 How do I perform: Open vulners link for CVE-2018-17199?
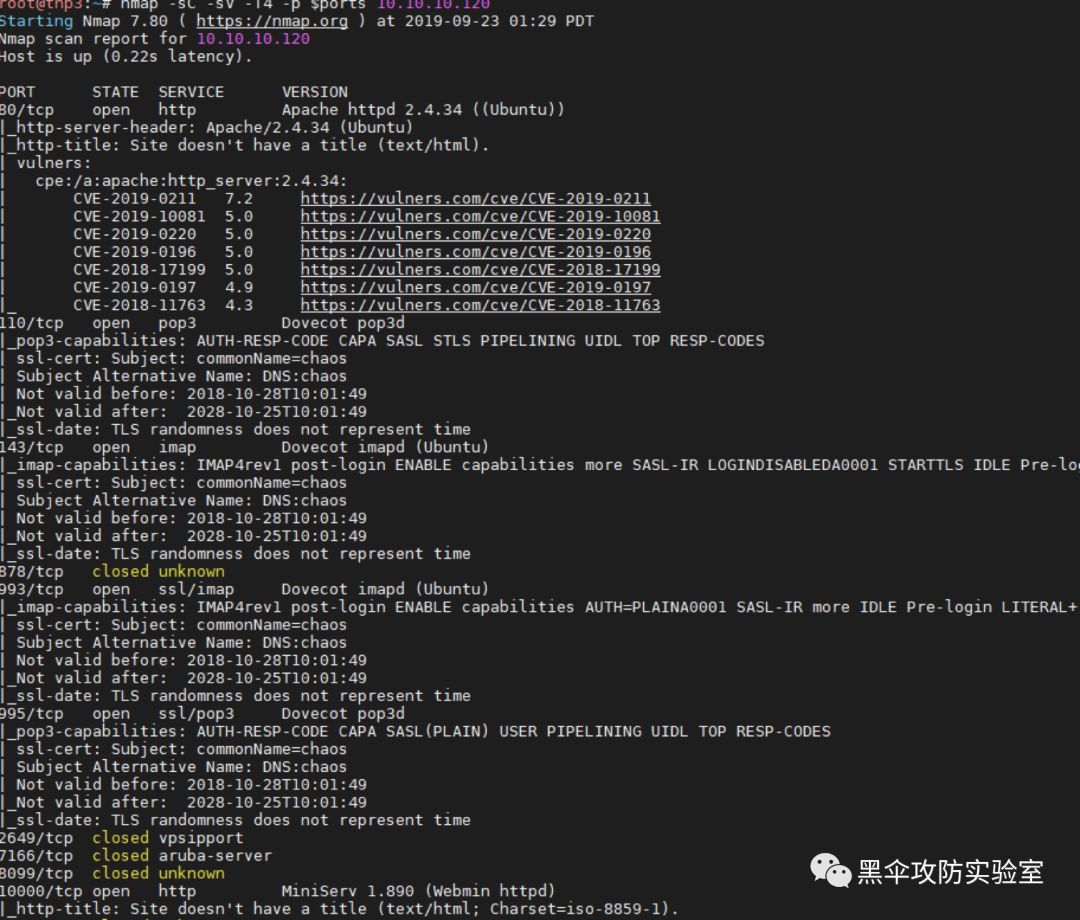point(480,270)
